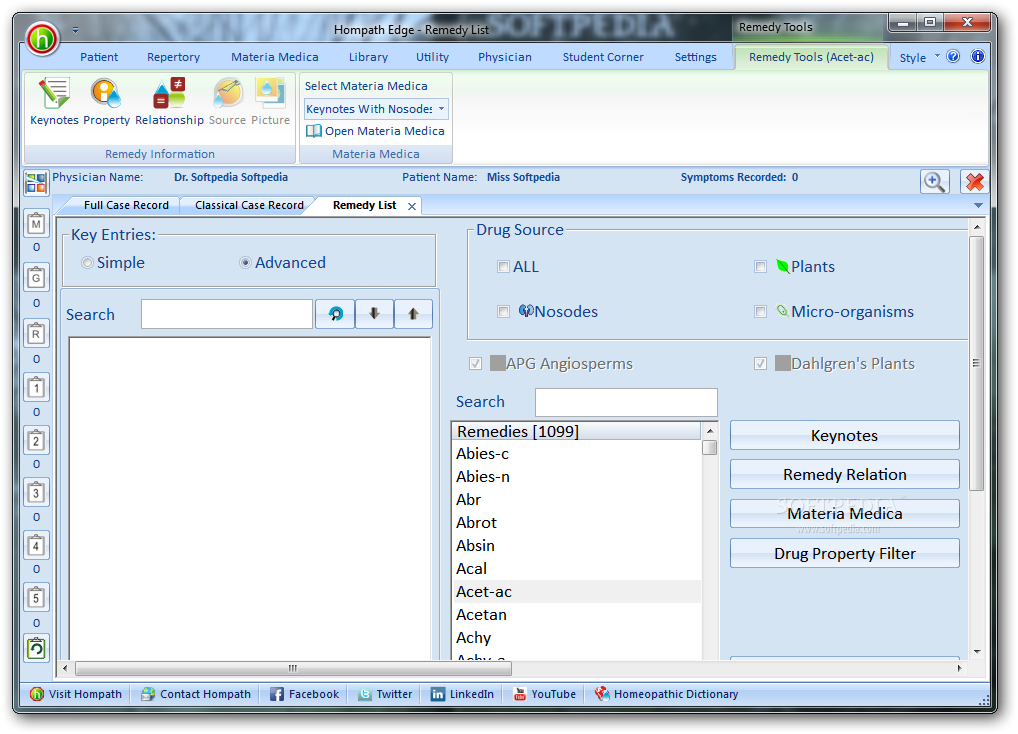Click the Keynotes button

pyautogui.click(x=844, y=435)
